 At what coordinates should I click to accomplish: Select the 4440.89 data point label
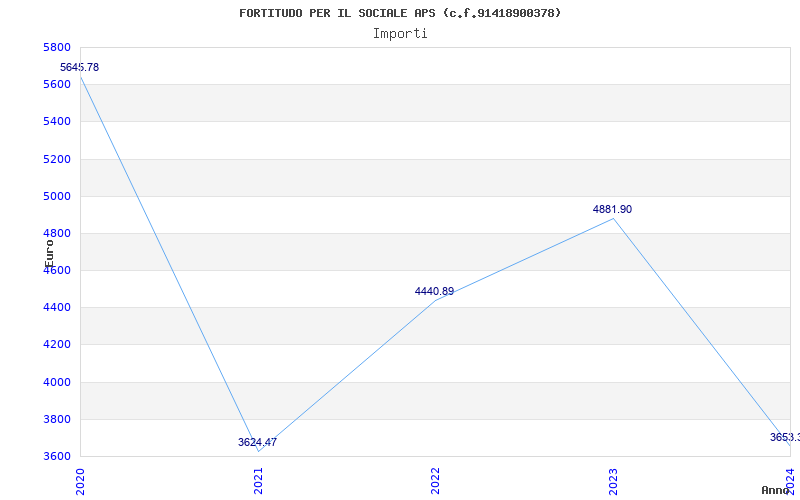click(434, 291)
